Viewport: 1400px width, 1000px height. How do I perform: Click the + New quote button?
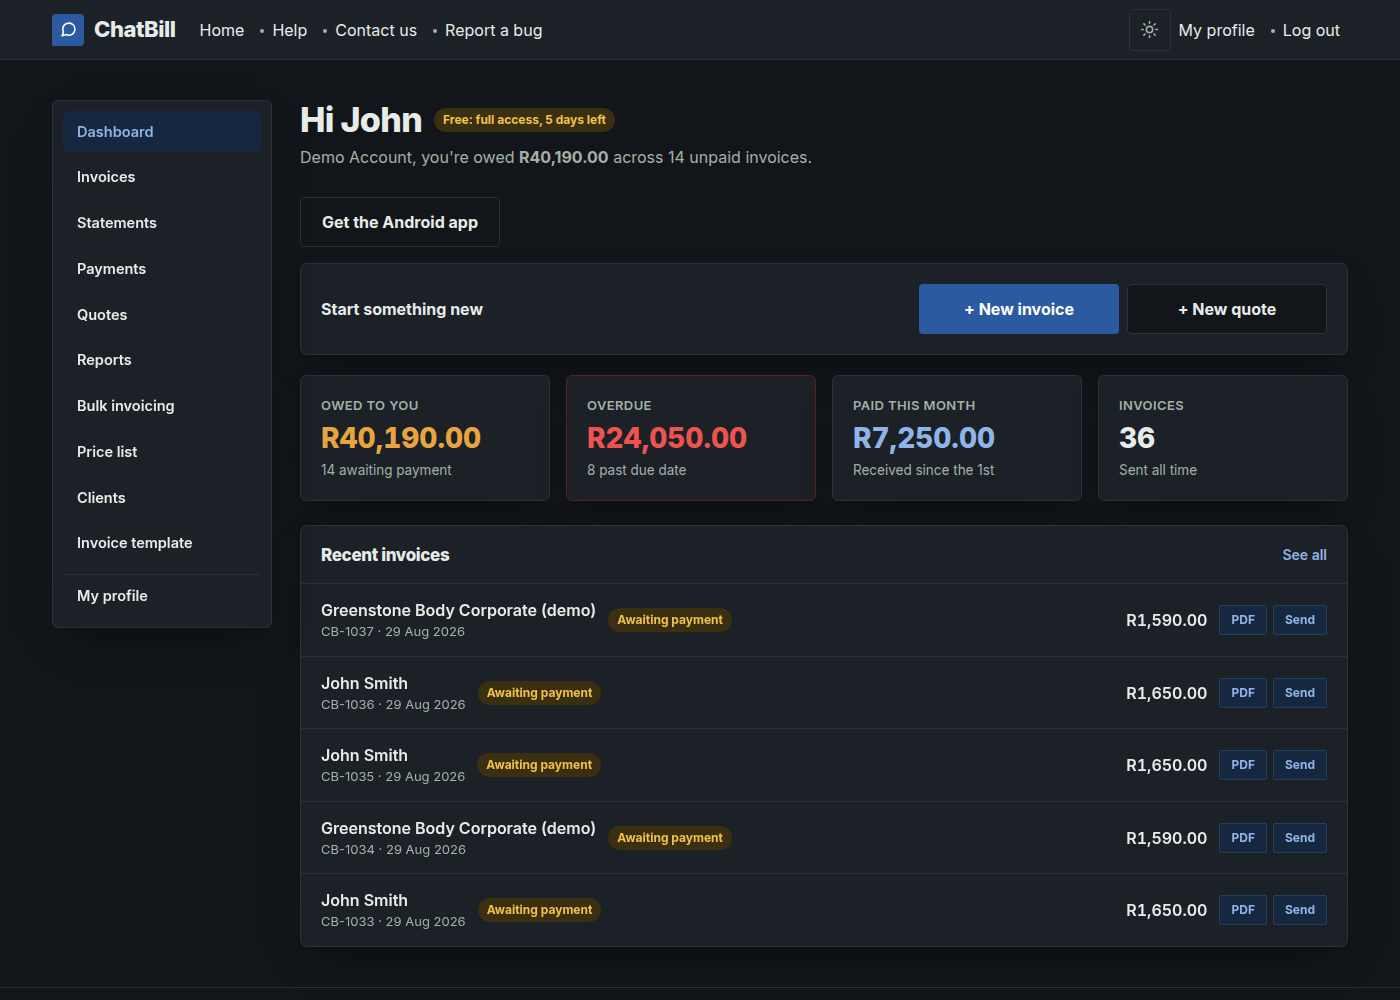1227,309
